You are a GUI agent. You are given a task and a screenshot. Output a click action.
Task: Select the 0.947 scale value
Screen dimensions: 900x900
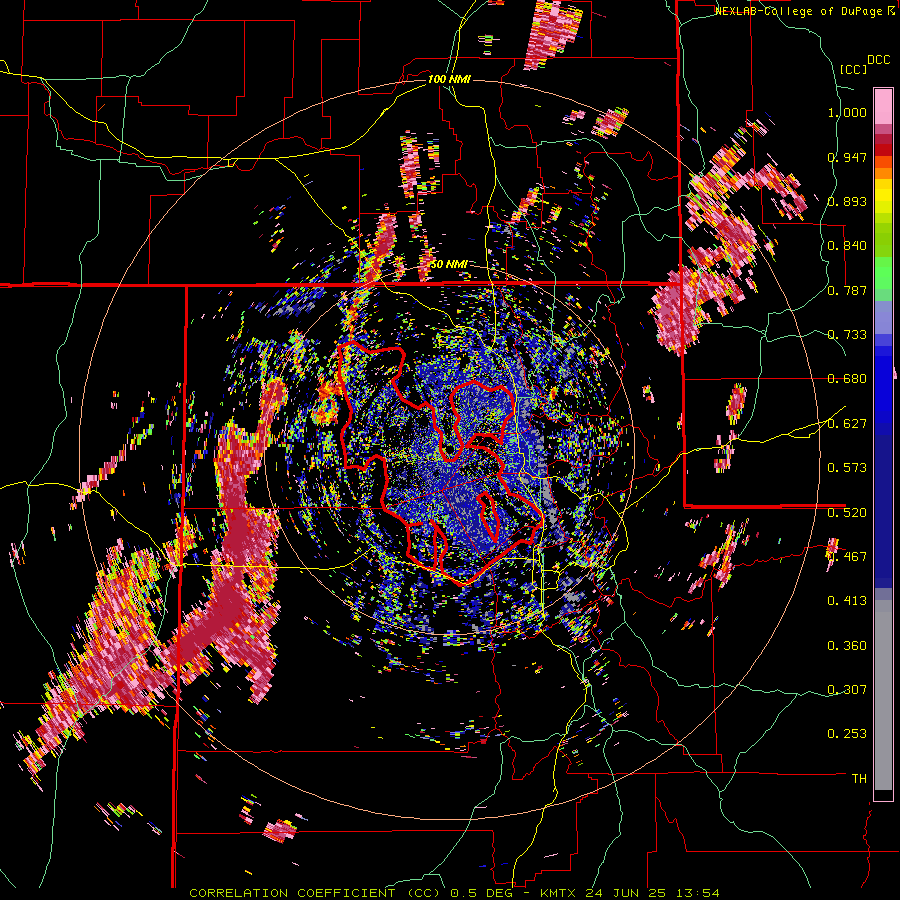[x=847, y=157]
